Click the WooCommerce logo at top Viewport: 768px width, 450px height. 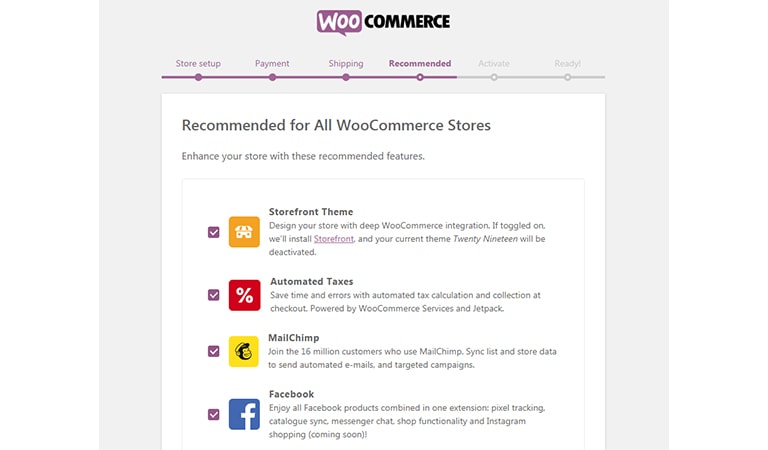tap(383, 22)
